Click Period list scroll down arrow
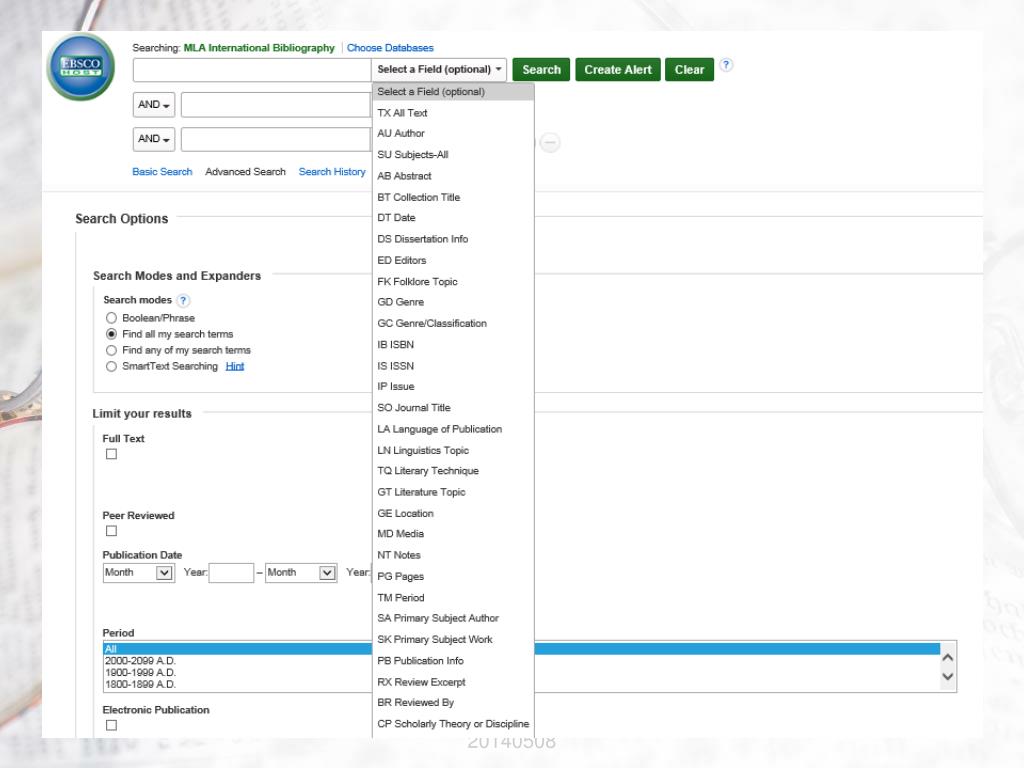The height and width of the screenshot is (768, 1024). [x=948, y=677]
